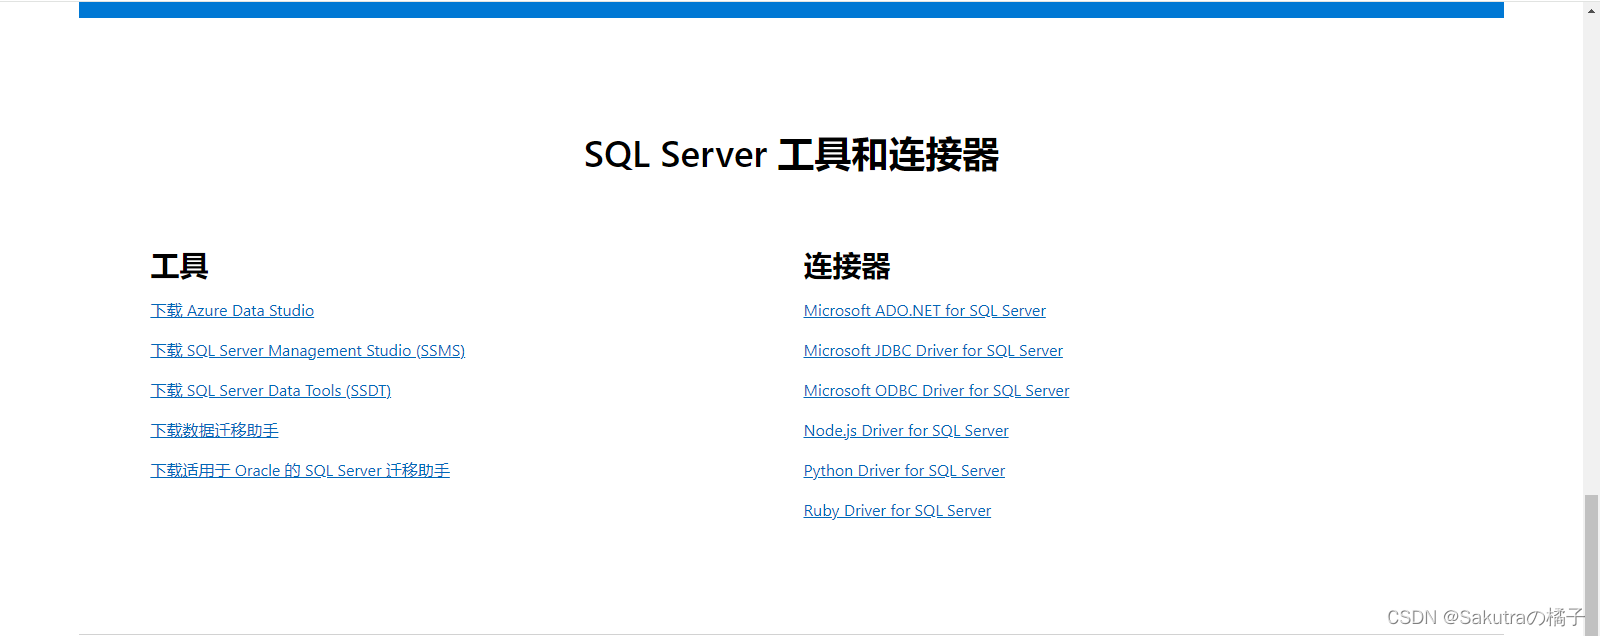Click the 下载数据迁移助手 link

215,431
